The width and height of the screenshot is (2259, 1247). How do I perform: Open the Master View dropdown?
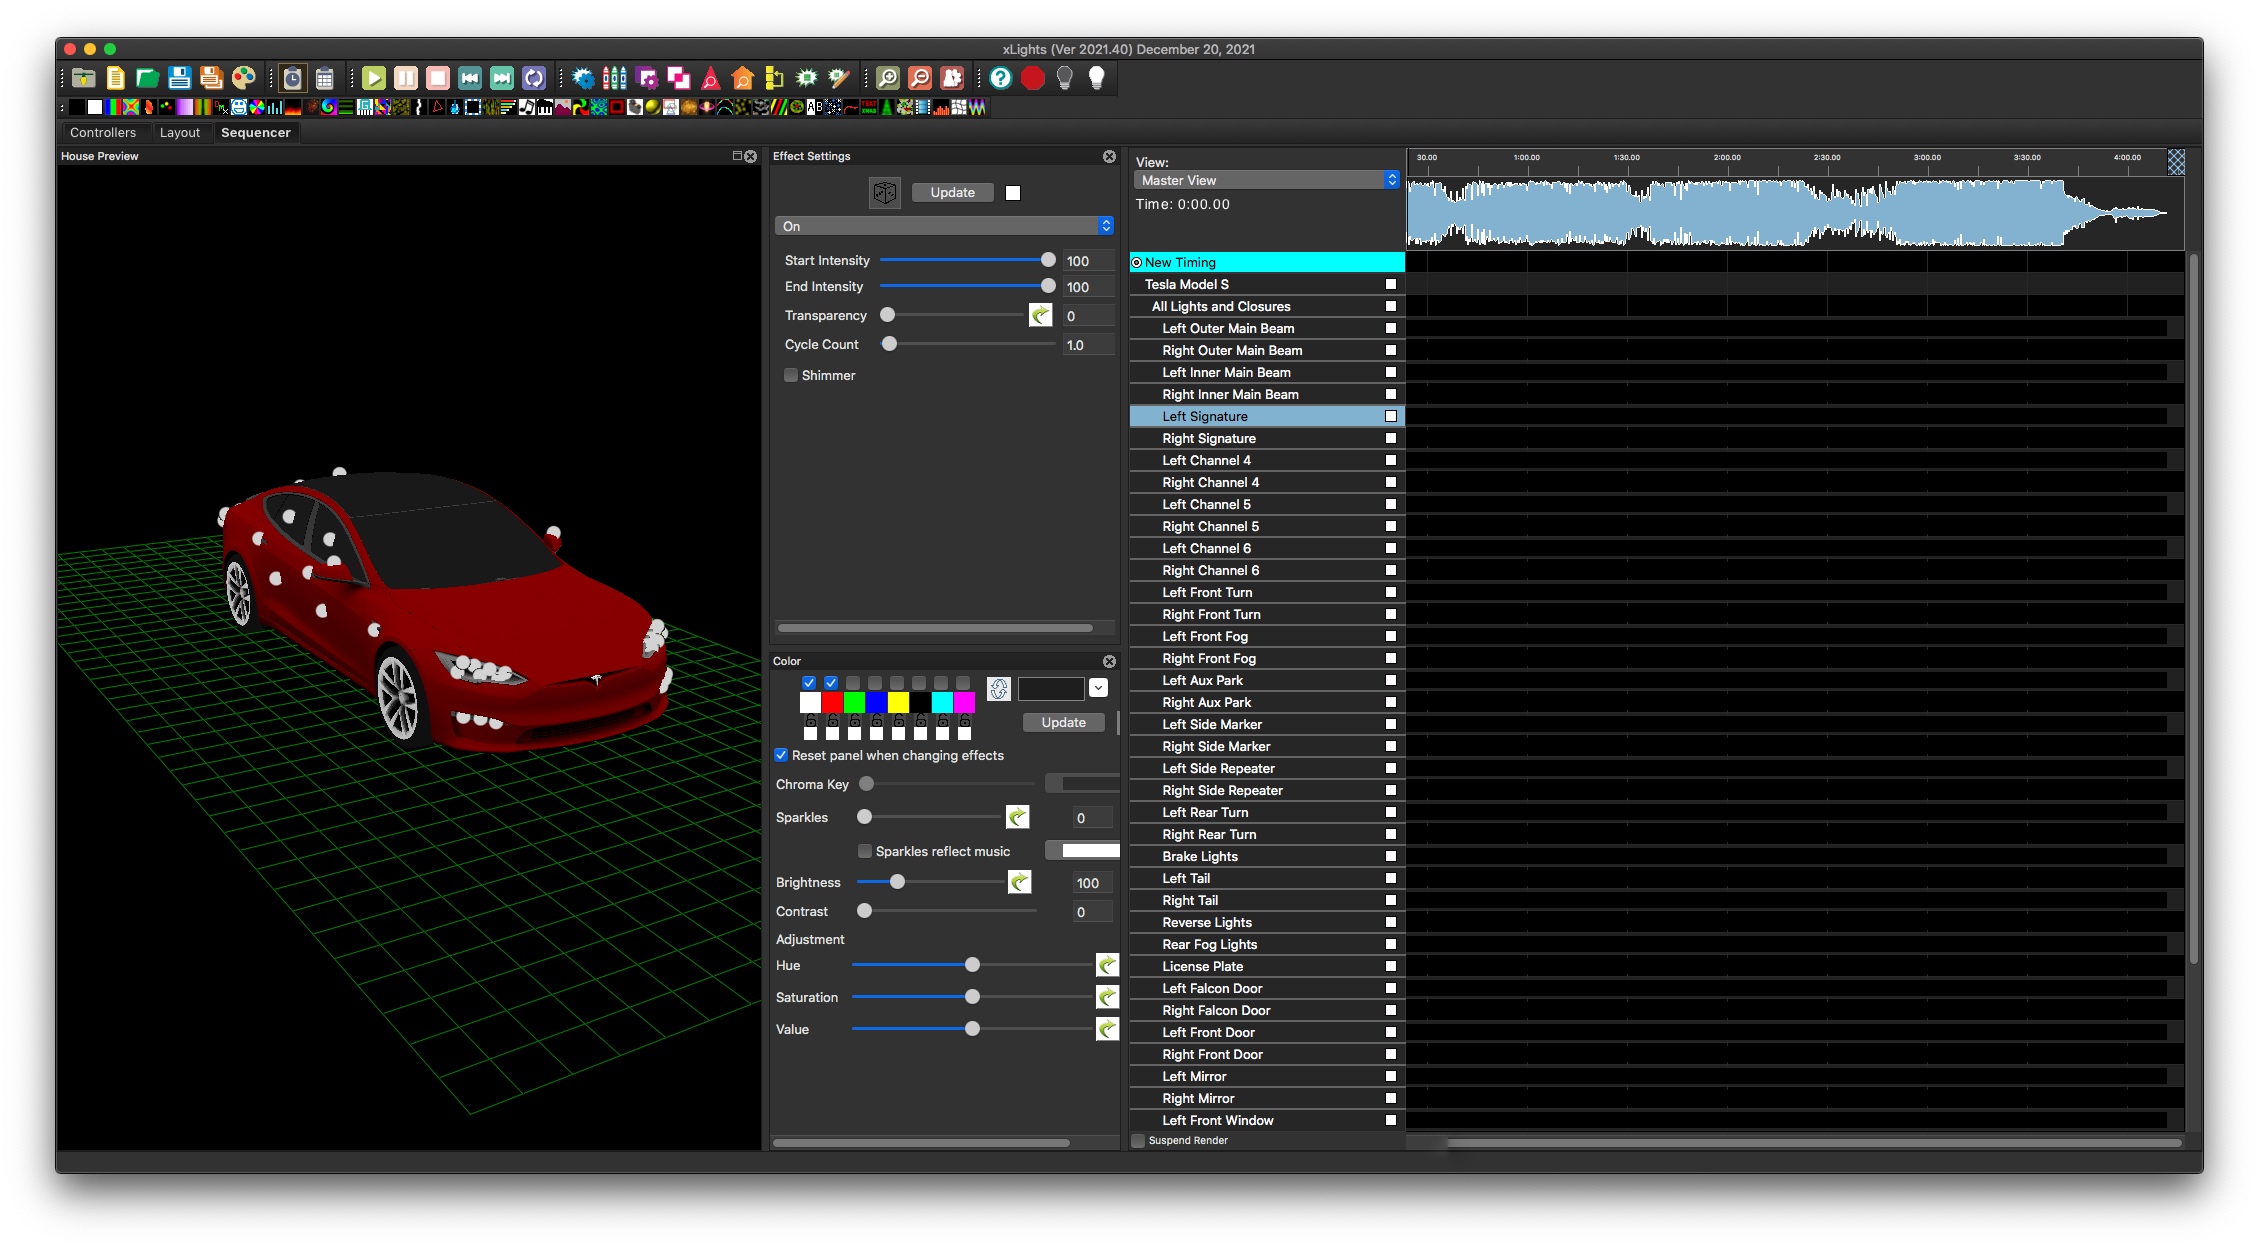pyautogui.click(x=1266, y=181)
